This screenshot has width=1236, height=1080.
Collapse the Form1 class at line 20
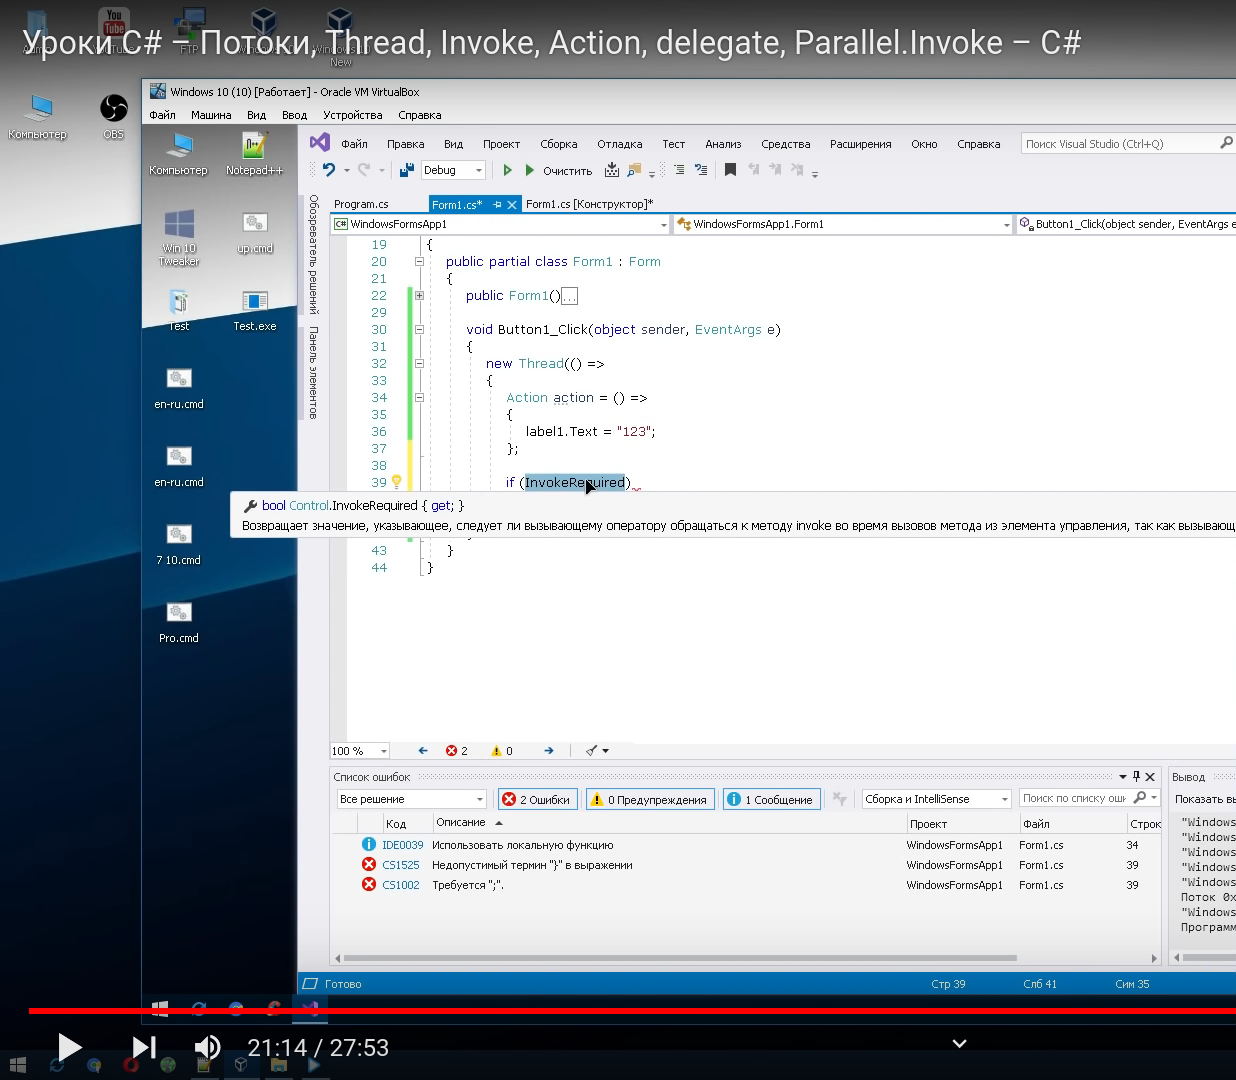click(x=419, y=262)
